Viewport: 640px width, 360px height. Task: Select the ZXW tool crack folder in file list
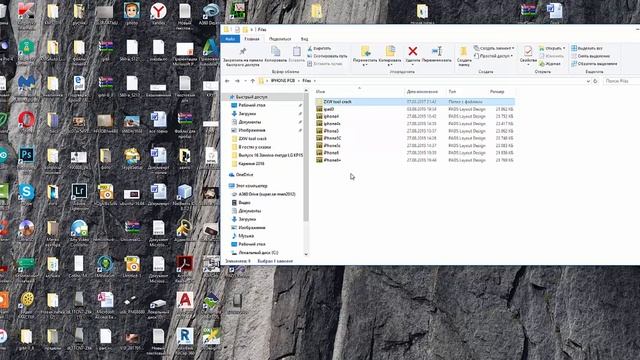click(415, 102)
